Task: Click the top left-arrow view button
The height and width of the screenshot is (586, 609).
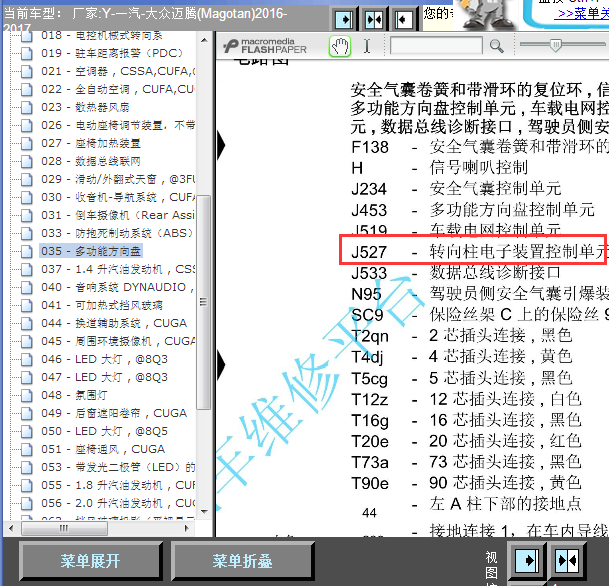Action: (403, 19)
